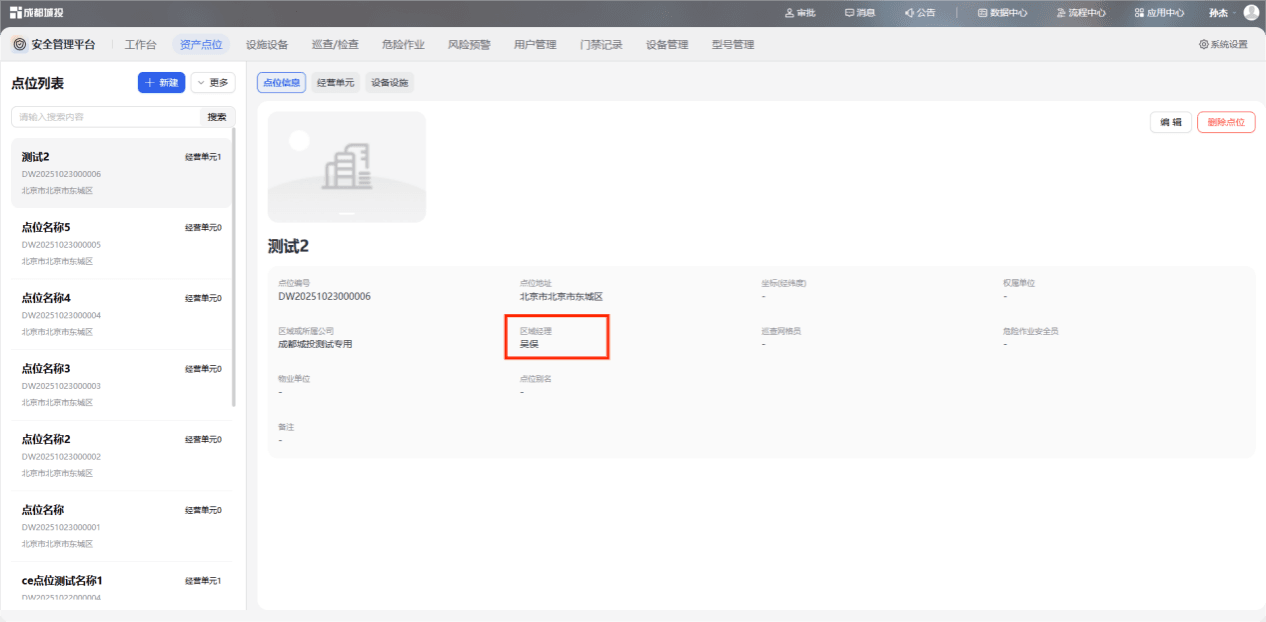Select 点位名称5 in the list
This screenshot has width=1266, height=622.
(121, 244)
